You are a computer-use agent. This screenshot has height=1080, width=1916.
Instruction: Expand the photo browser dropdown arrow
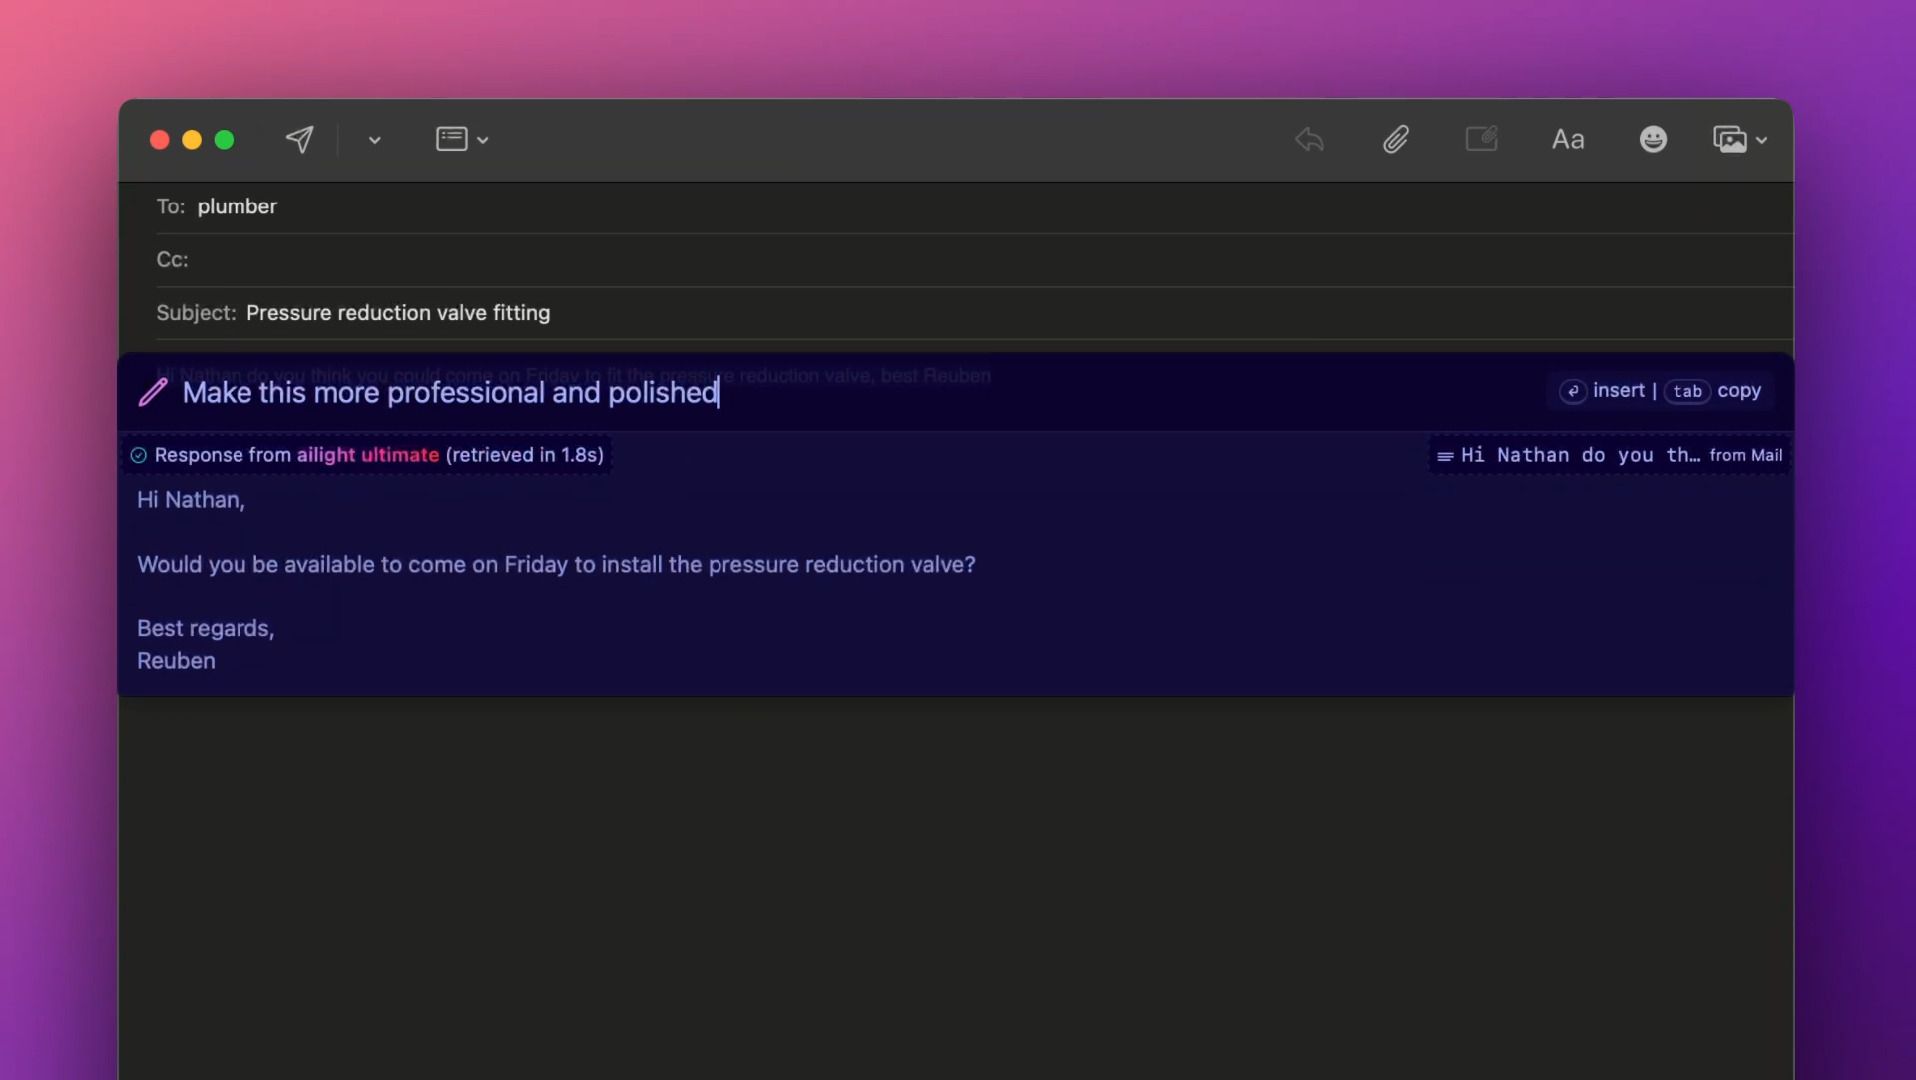1760,140
